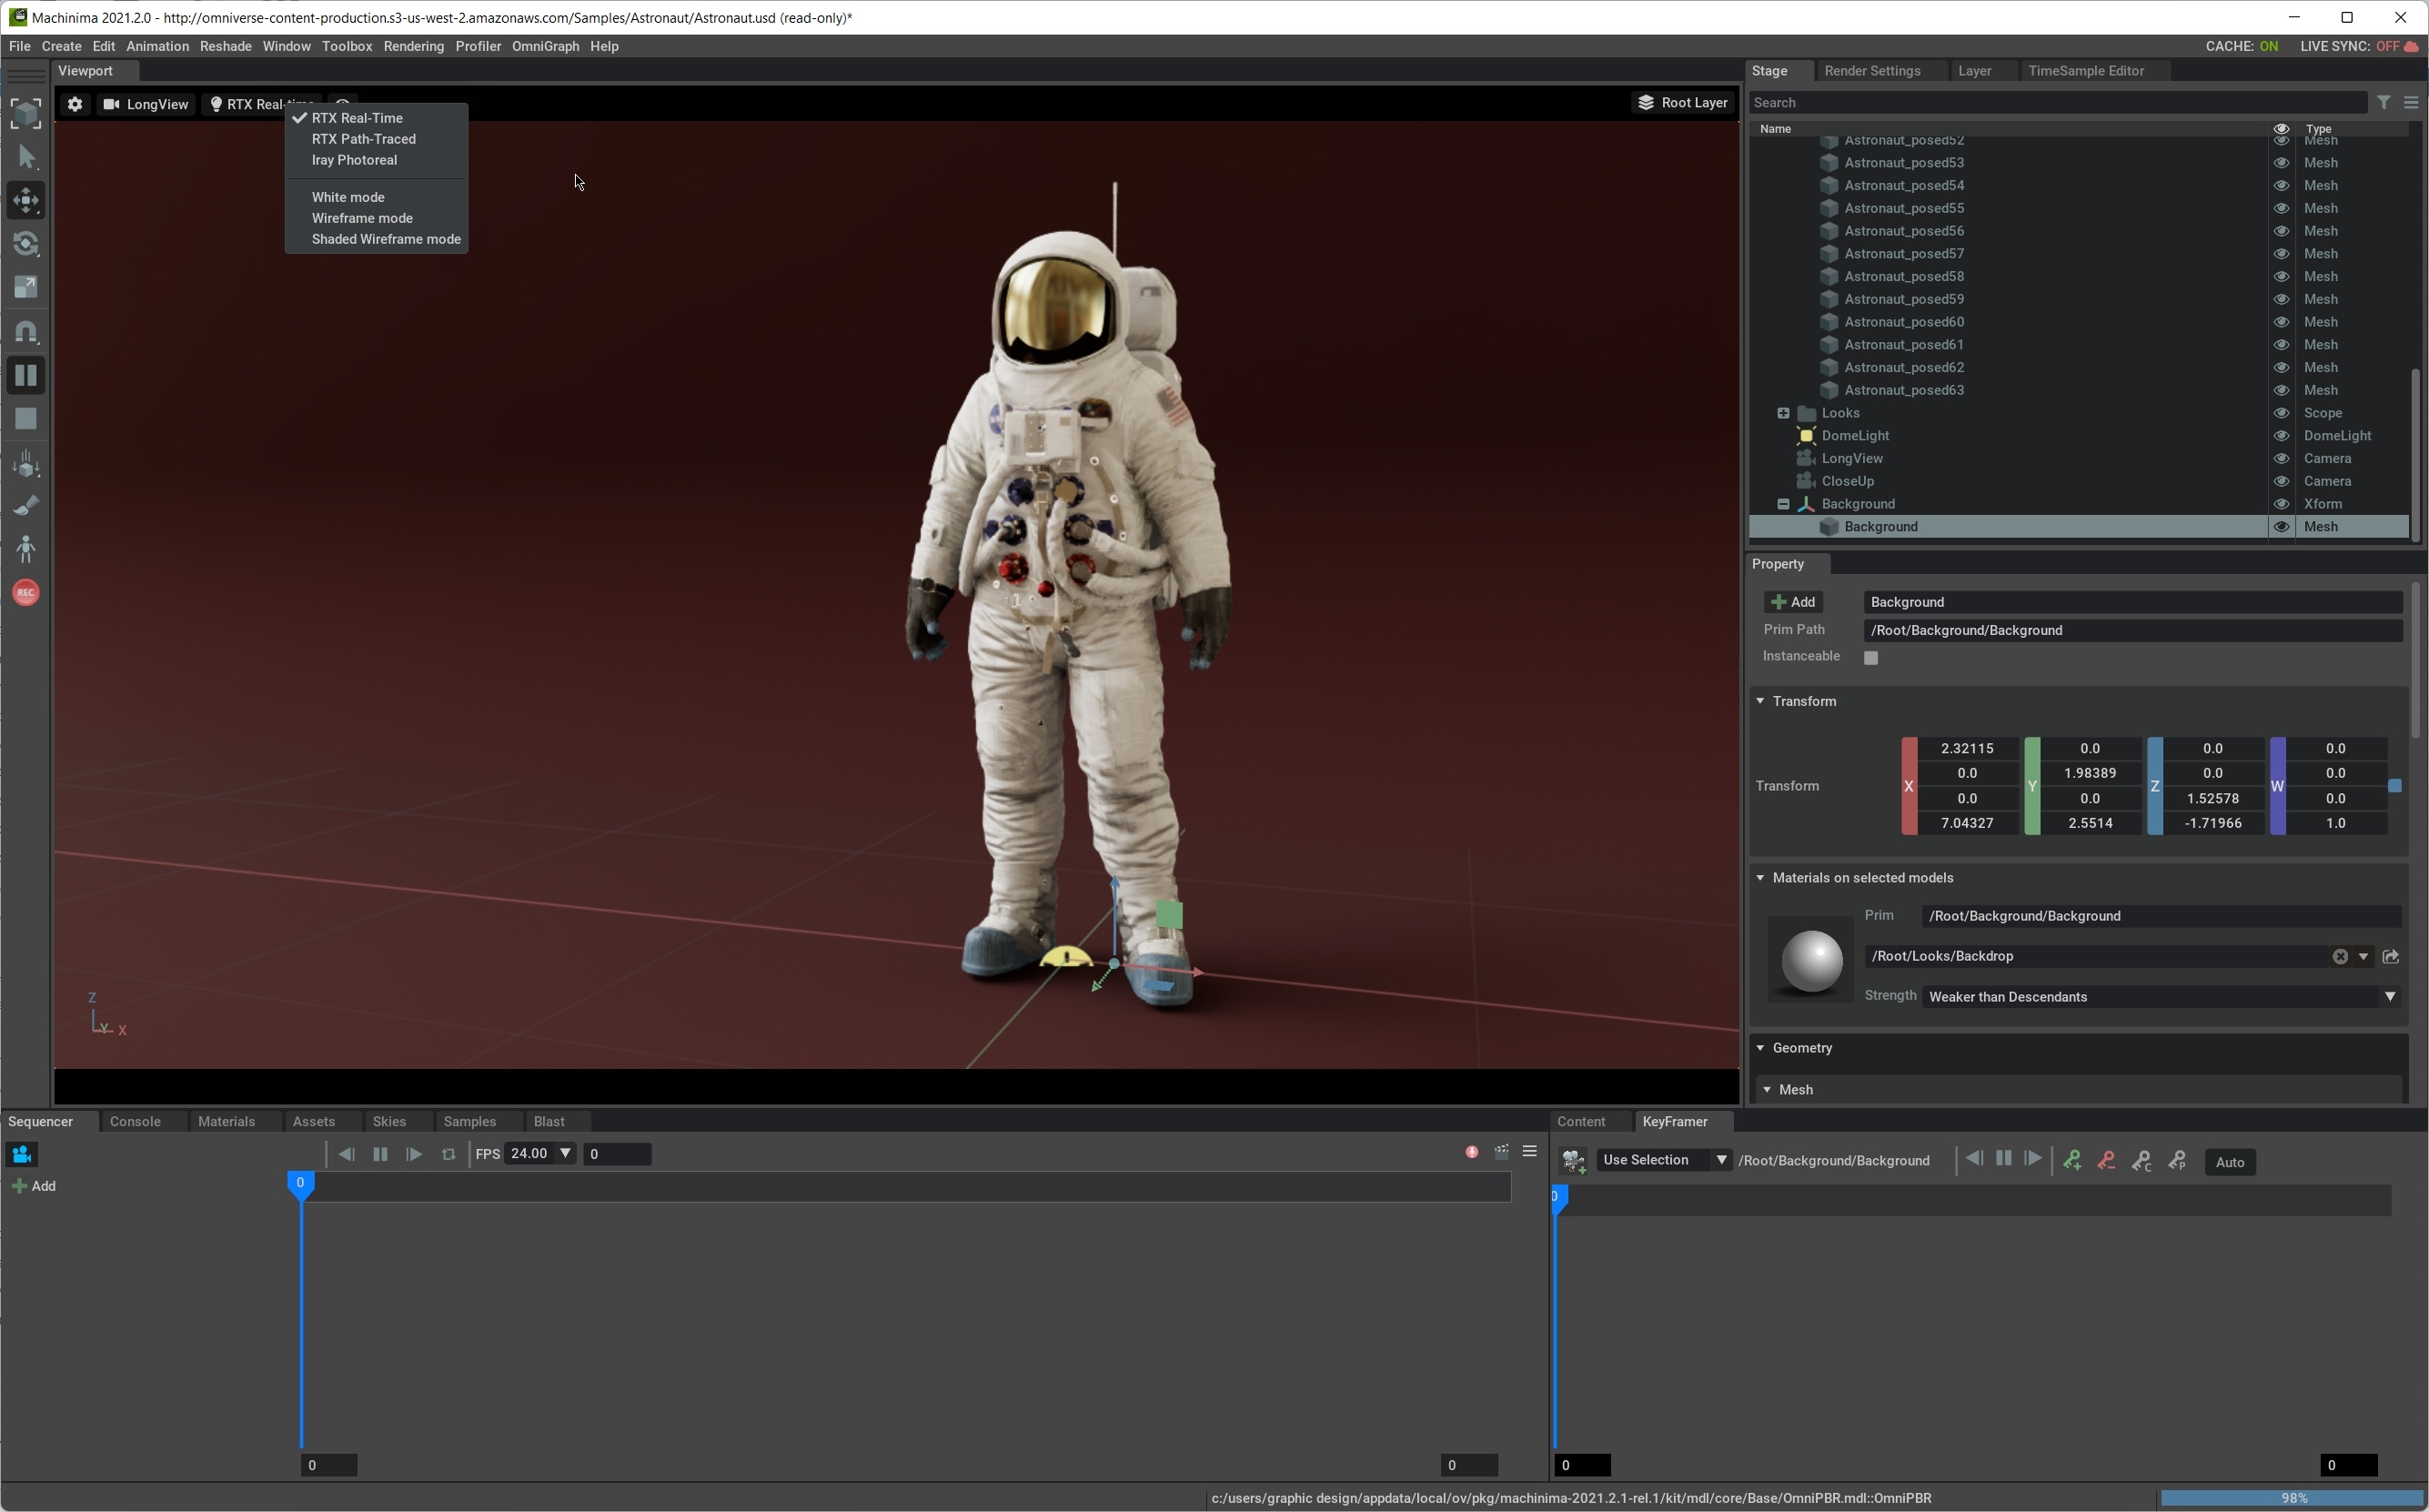
Task: Click the pause simulation button in sidebar
Action: [x=26, y=375]
